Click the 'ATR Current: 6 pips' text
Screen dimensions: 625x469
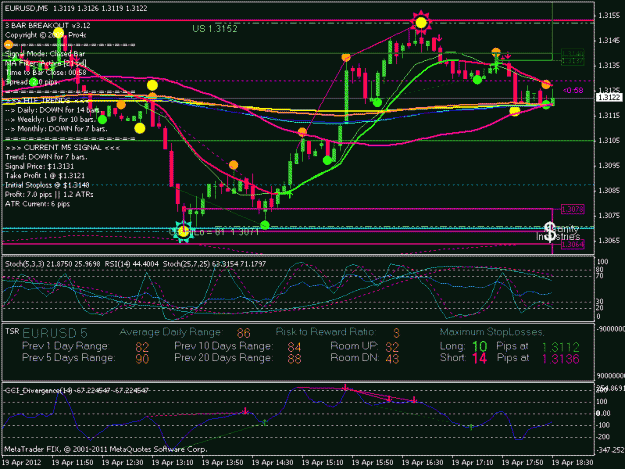(37, 204)
